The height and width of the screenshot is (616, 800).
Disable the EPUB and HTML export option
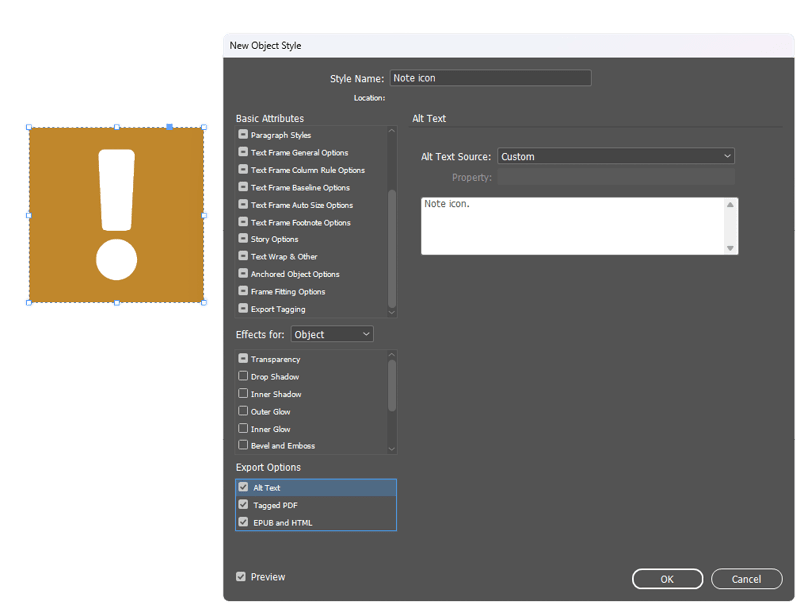click(242, 522)
